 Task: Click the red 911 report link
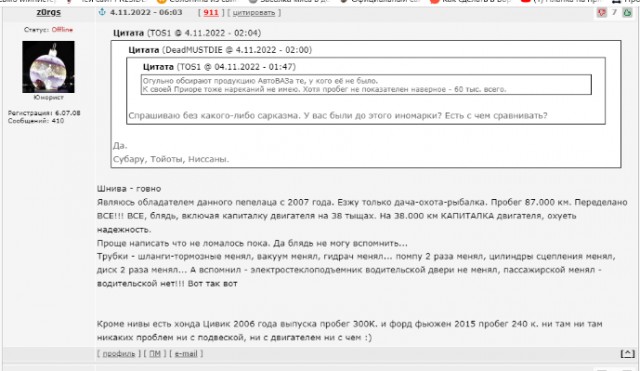click(x=211, y=13)
